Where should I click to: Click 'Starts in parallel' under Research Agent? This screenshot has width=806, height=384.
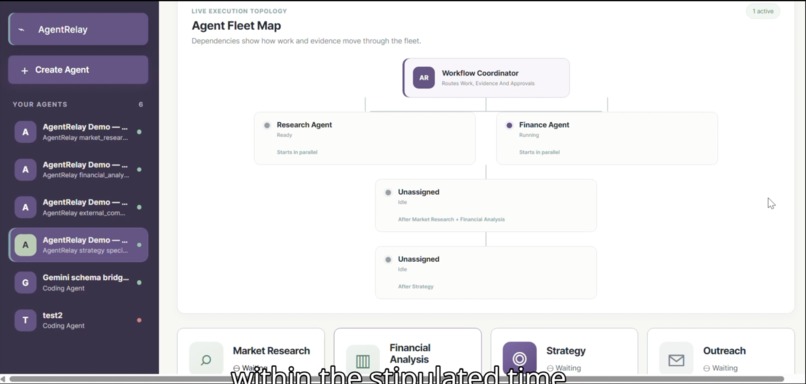(297, 152)
